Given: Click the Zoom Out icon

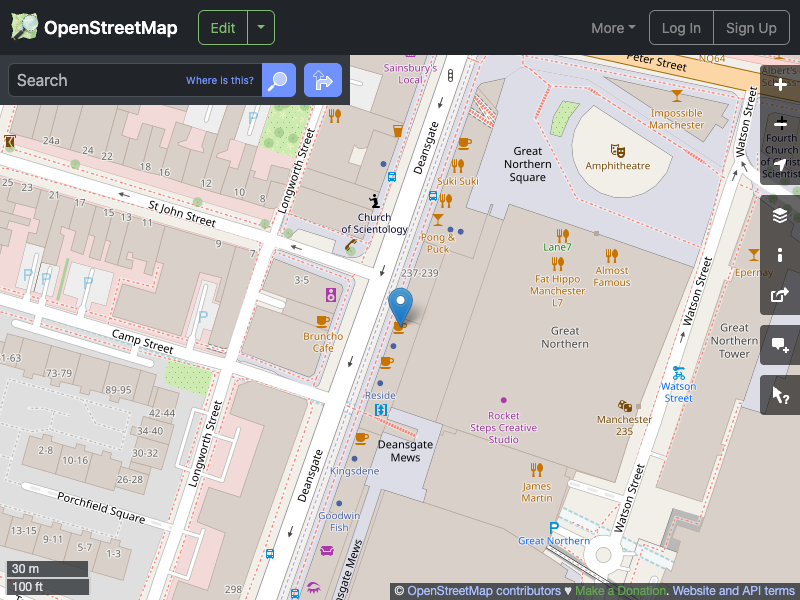Looking at the screenshot, I should (x=780, y=122).
